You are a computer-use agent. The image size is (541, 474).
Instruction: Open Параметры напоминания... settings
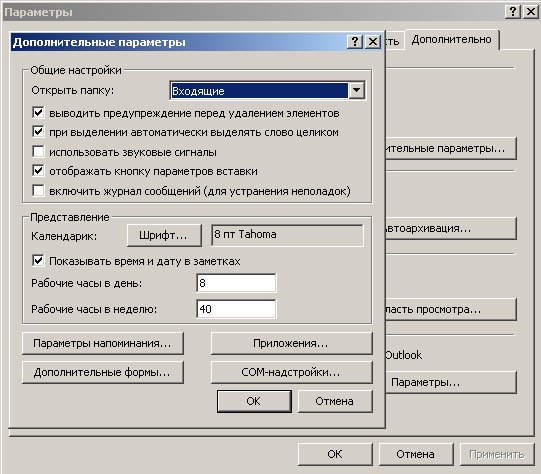[102, 343]
